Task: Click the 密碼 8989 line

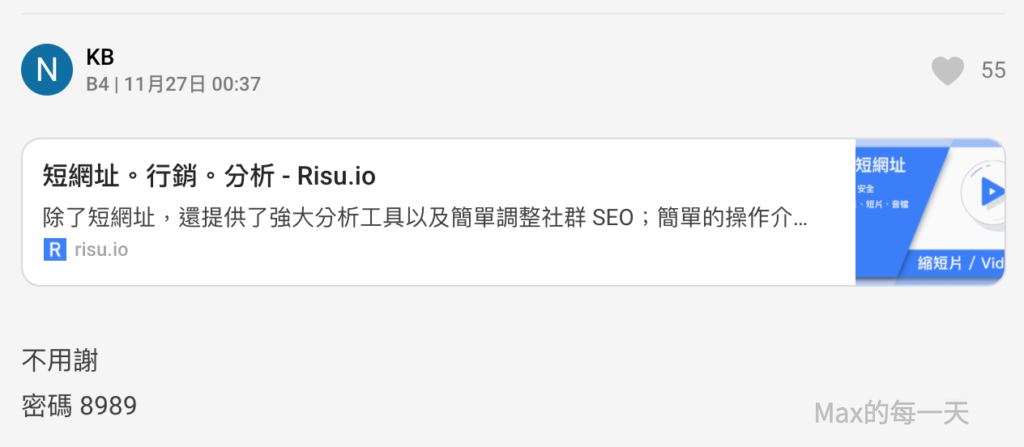Action: 79,406
